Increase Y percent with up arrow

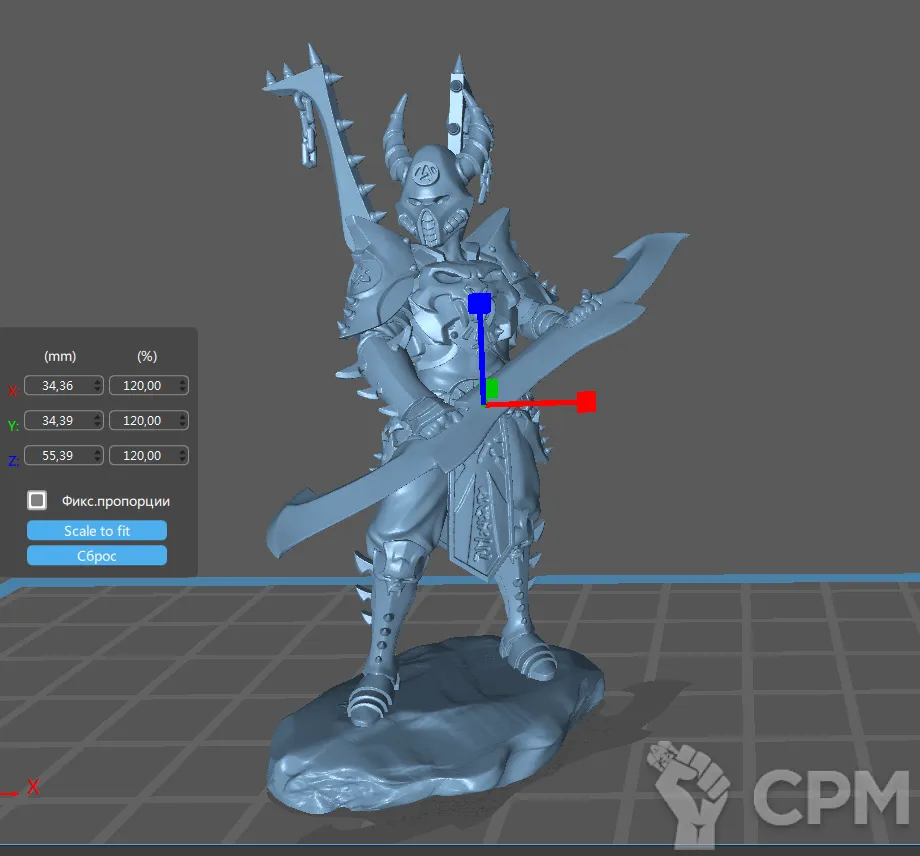coord(181,417)
